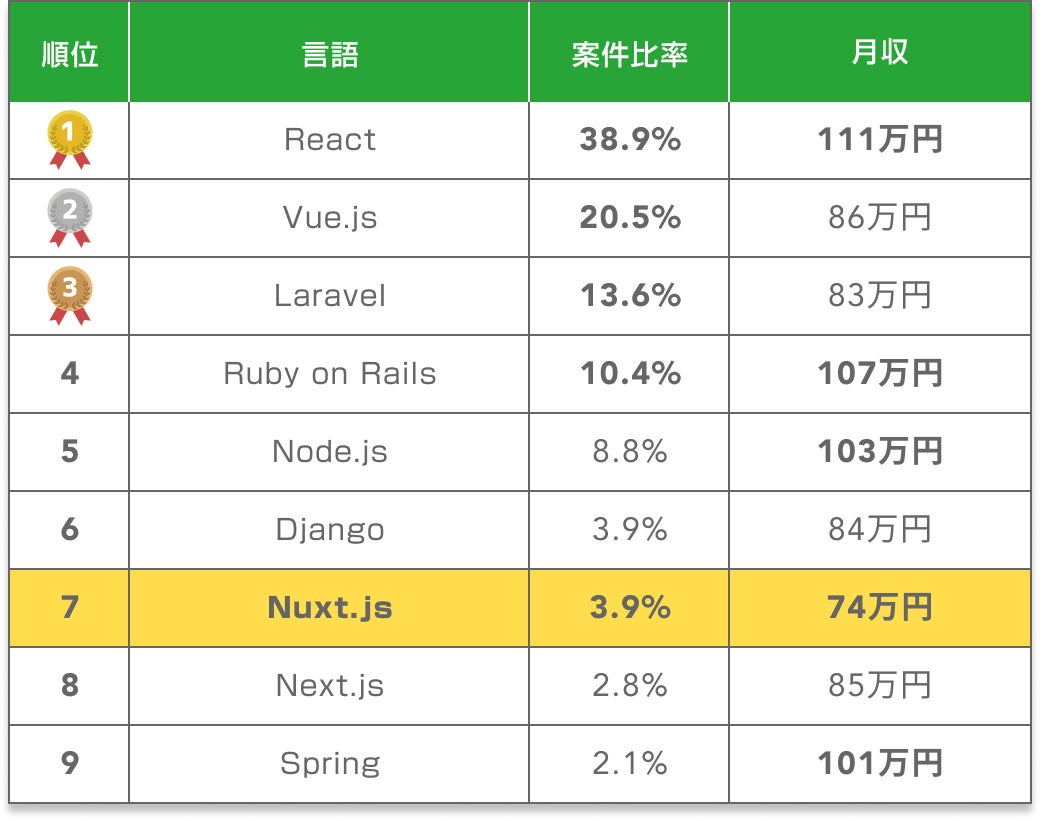Select the 月収 column header
The width and height of the screenshot is (1040, 820).
coord(880,53)
